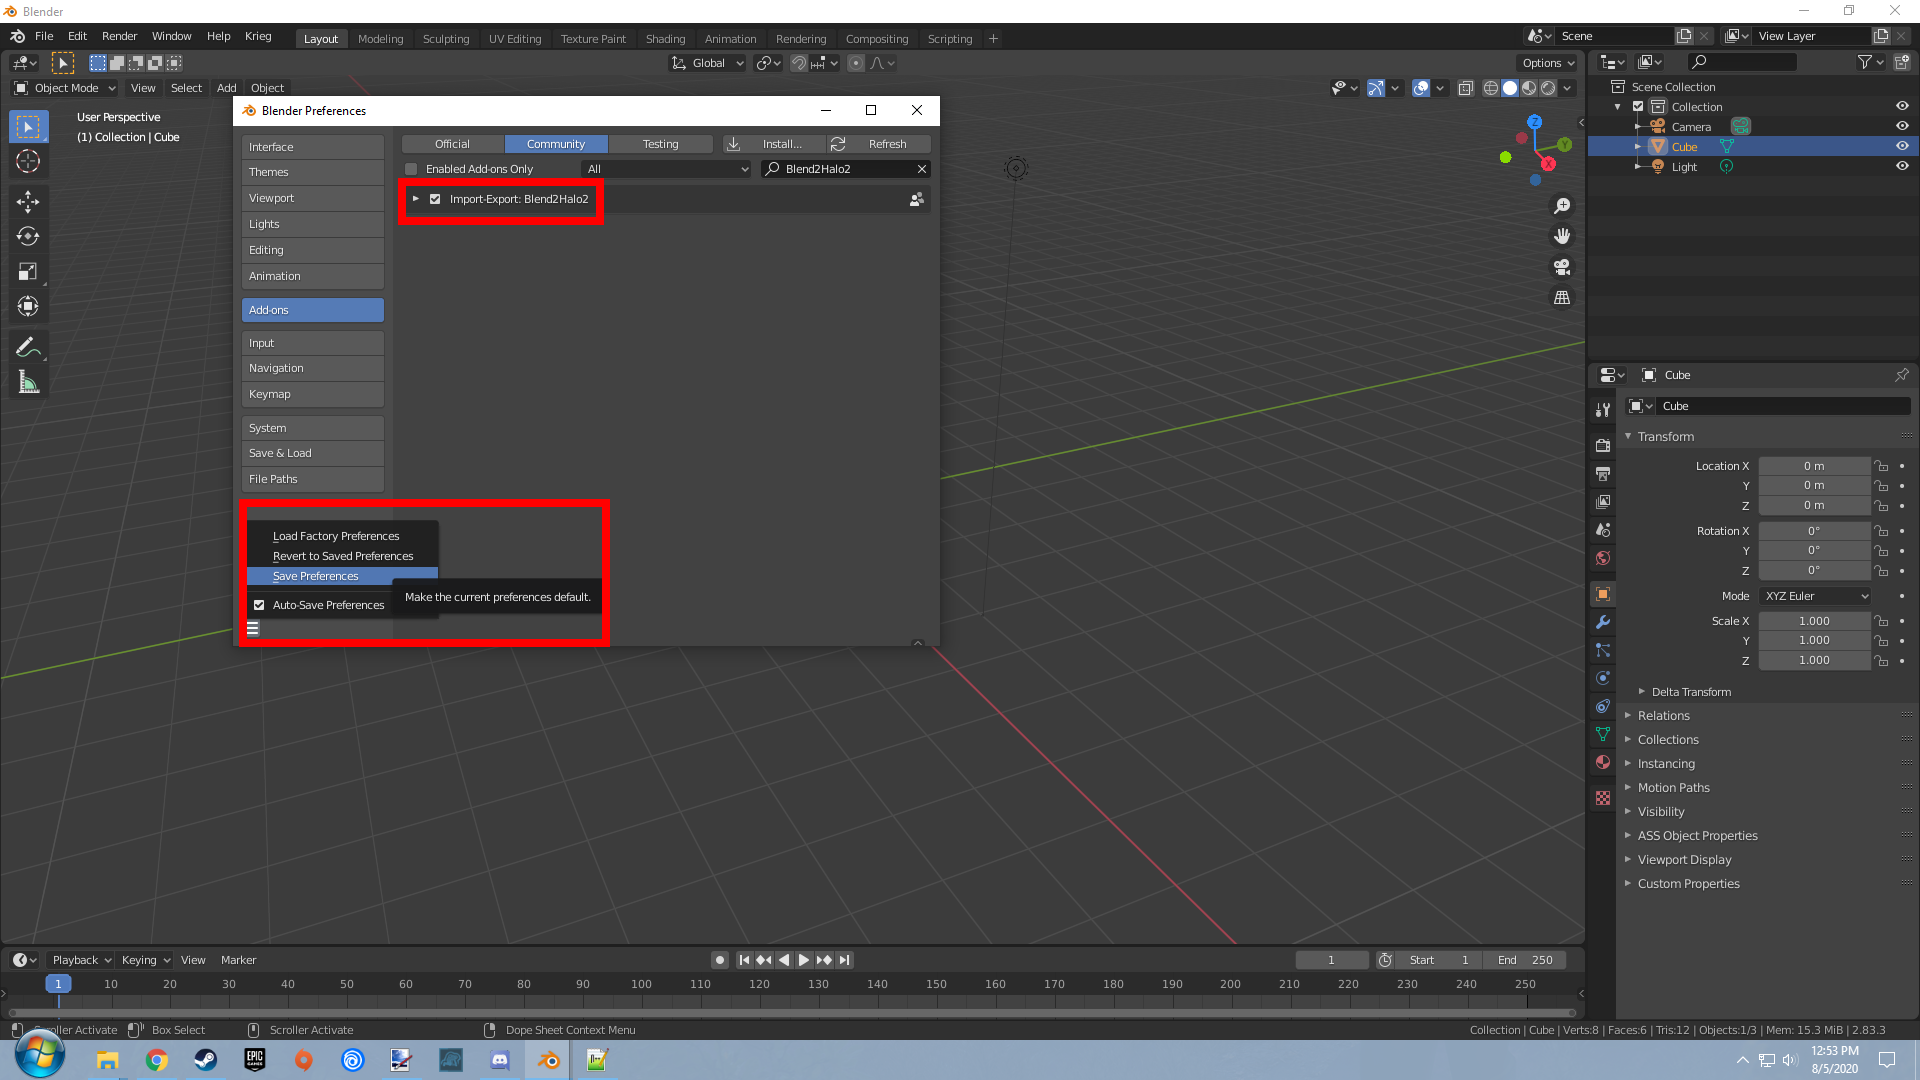Open the All add-ons category dropdown

[665, 169]
